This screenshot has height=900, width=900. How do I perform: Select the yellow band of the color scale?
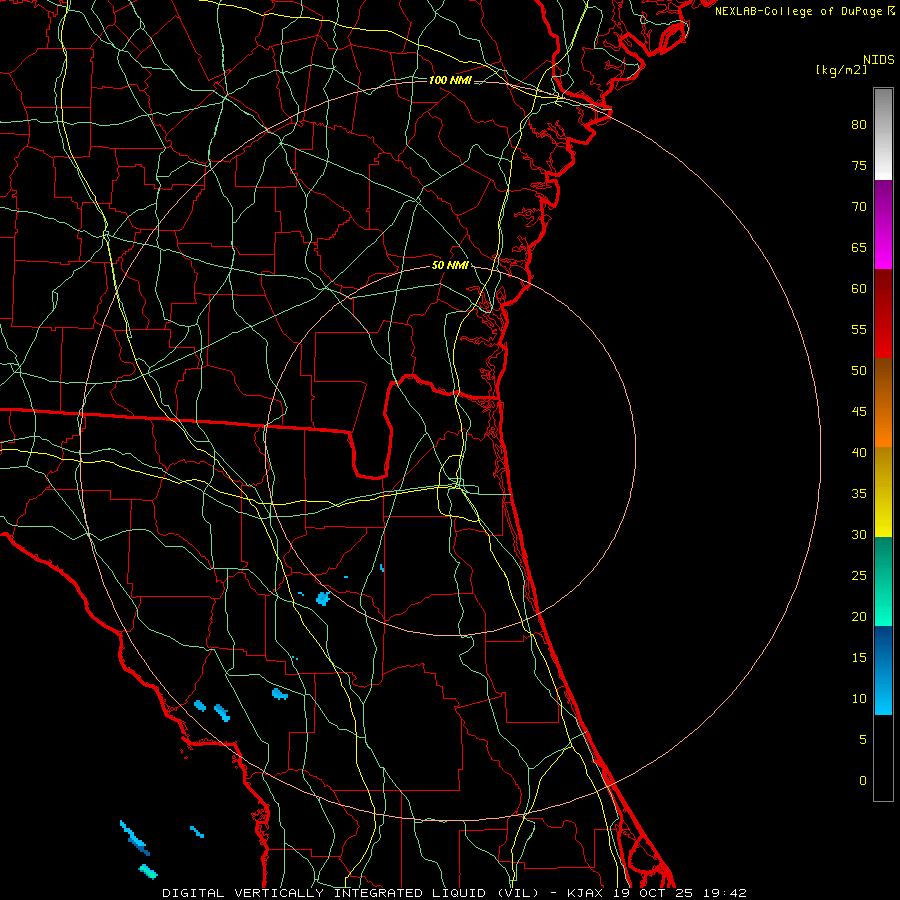tap(883, 492)
